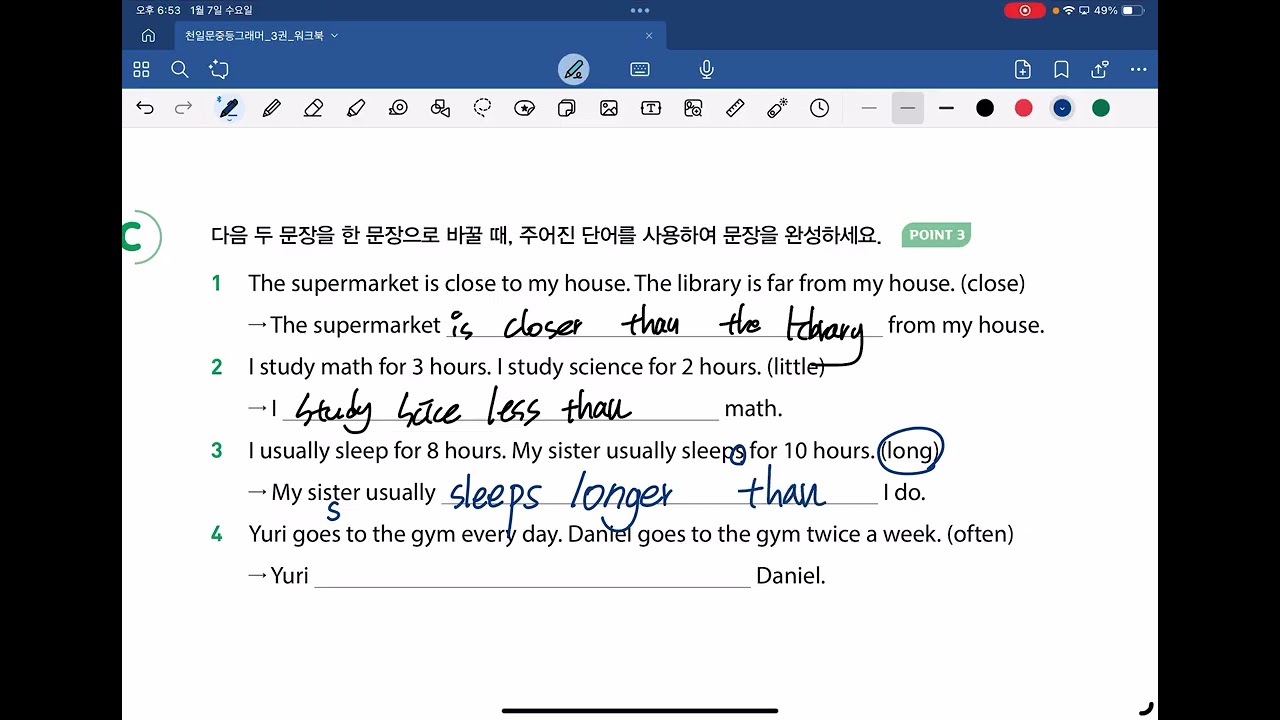
Task: Open the timer clock tool
Action: click(x=820, y=108)
